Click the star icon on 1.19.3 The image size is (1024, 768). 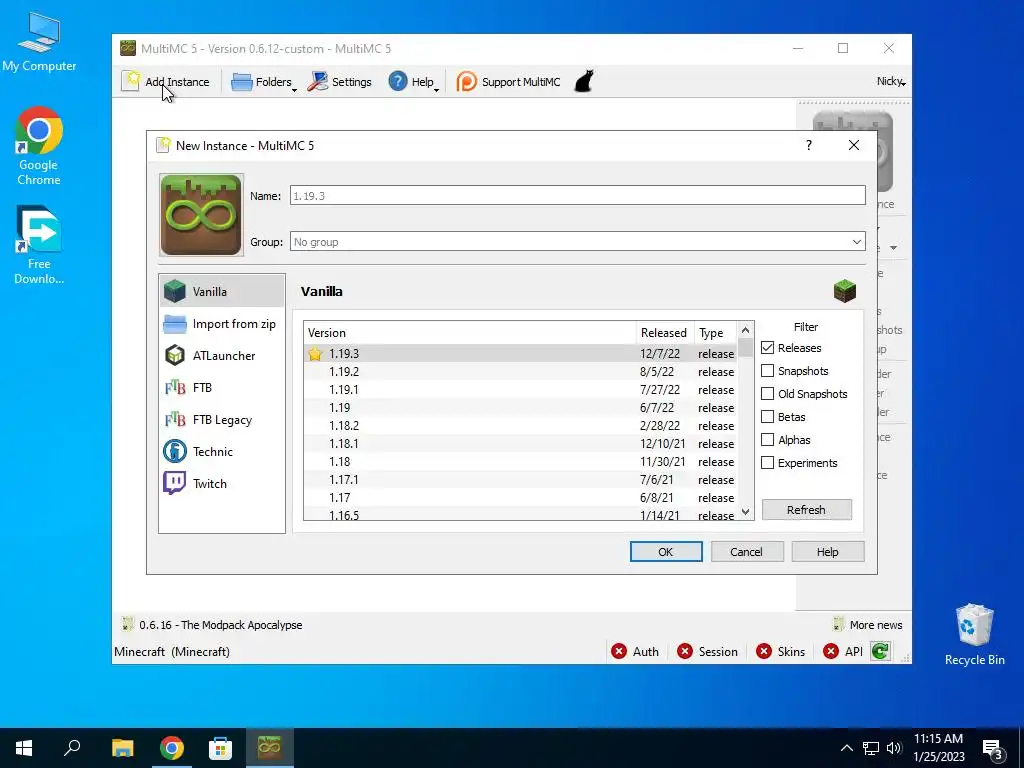315,354
